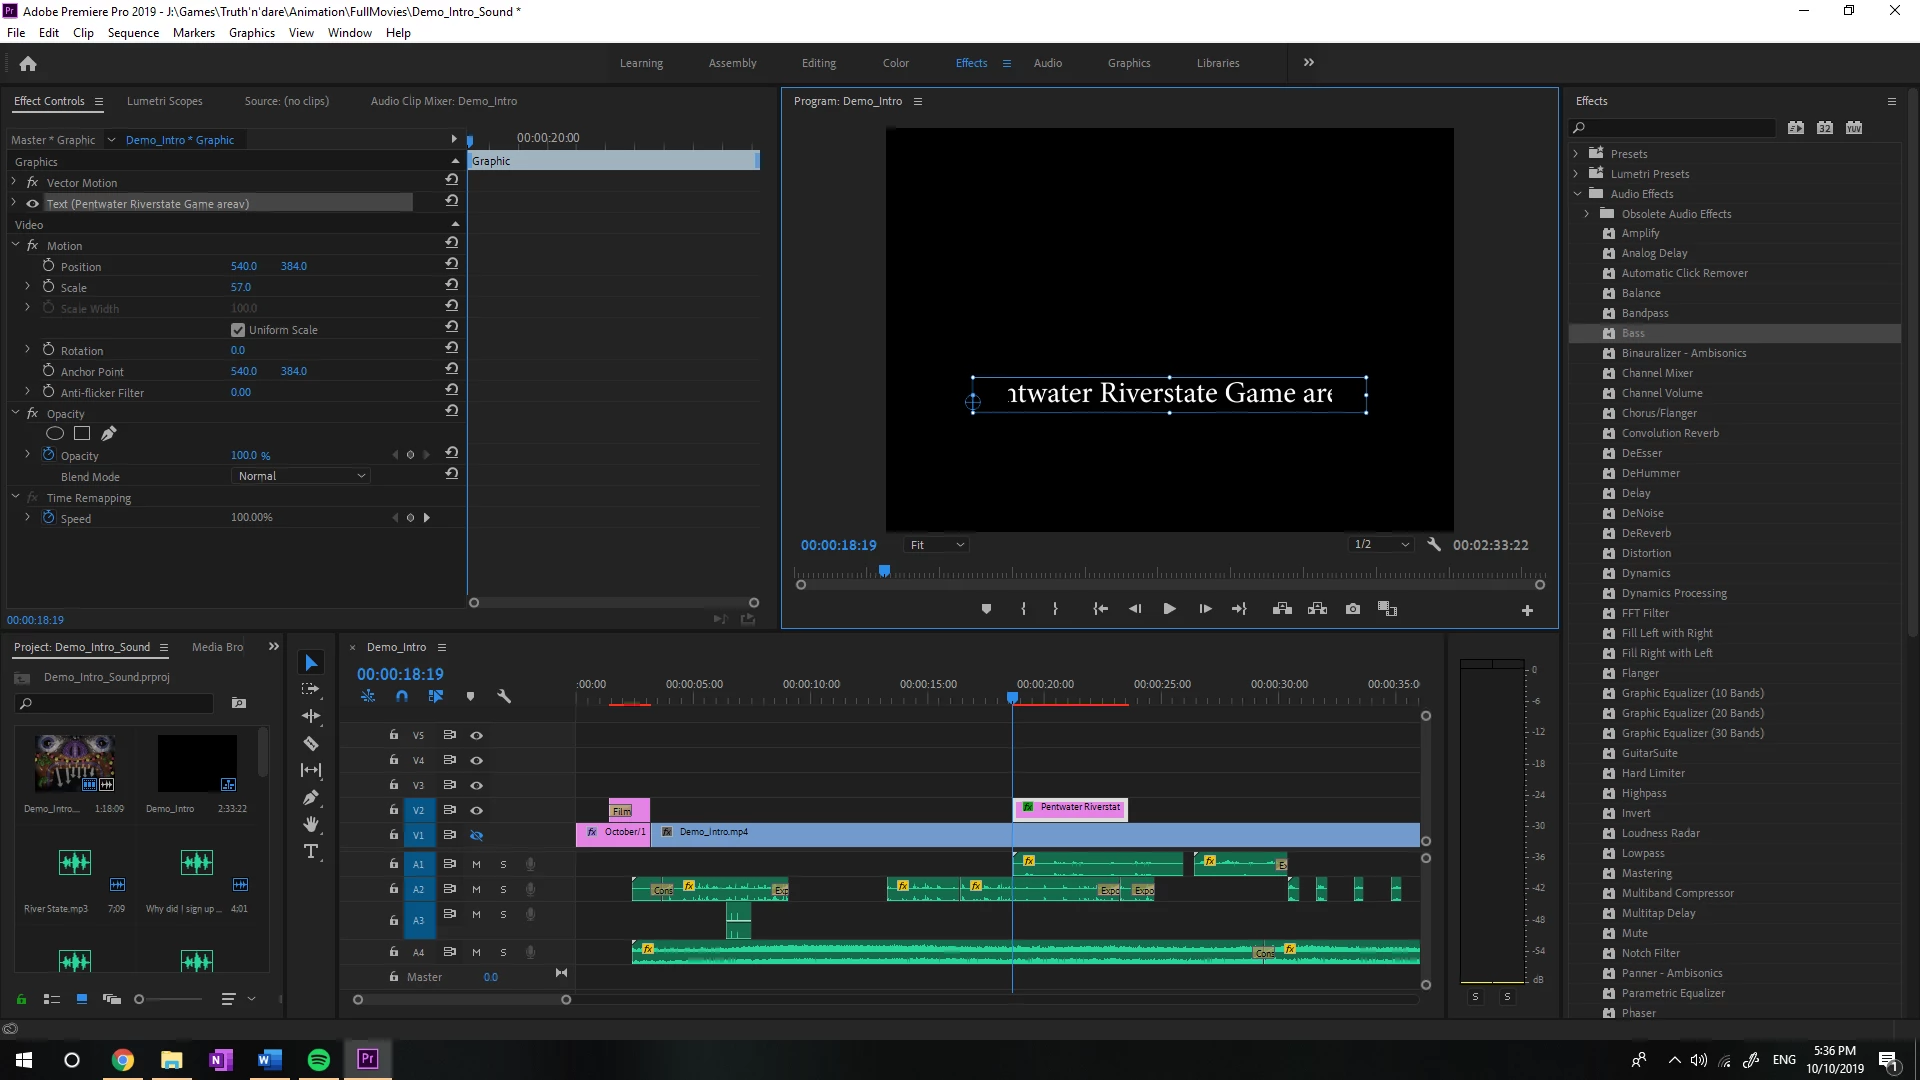
Task: Click the Home icon
Action: (x=28, y=64)
